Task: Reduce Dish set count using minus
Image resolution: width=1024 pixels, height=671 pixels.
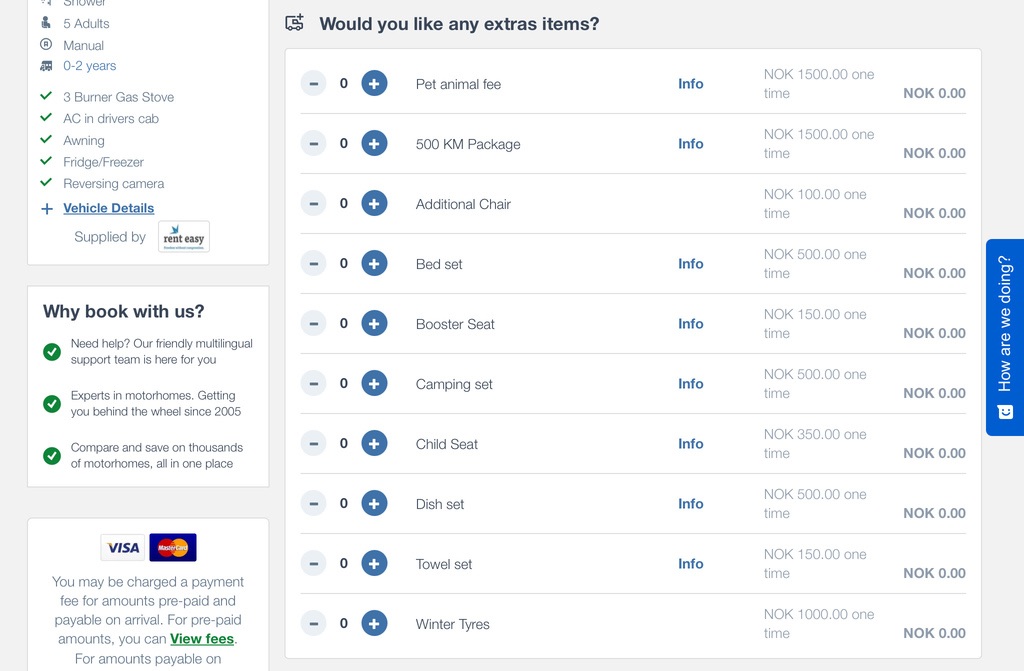Action: coord(314,504)
